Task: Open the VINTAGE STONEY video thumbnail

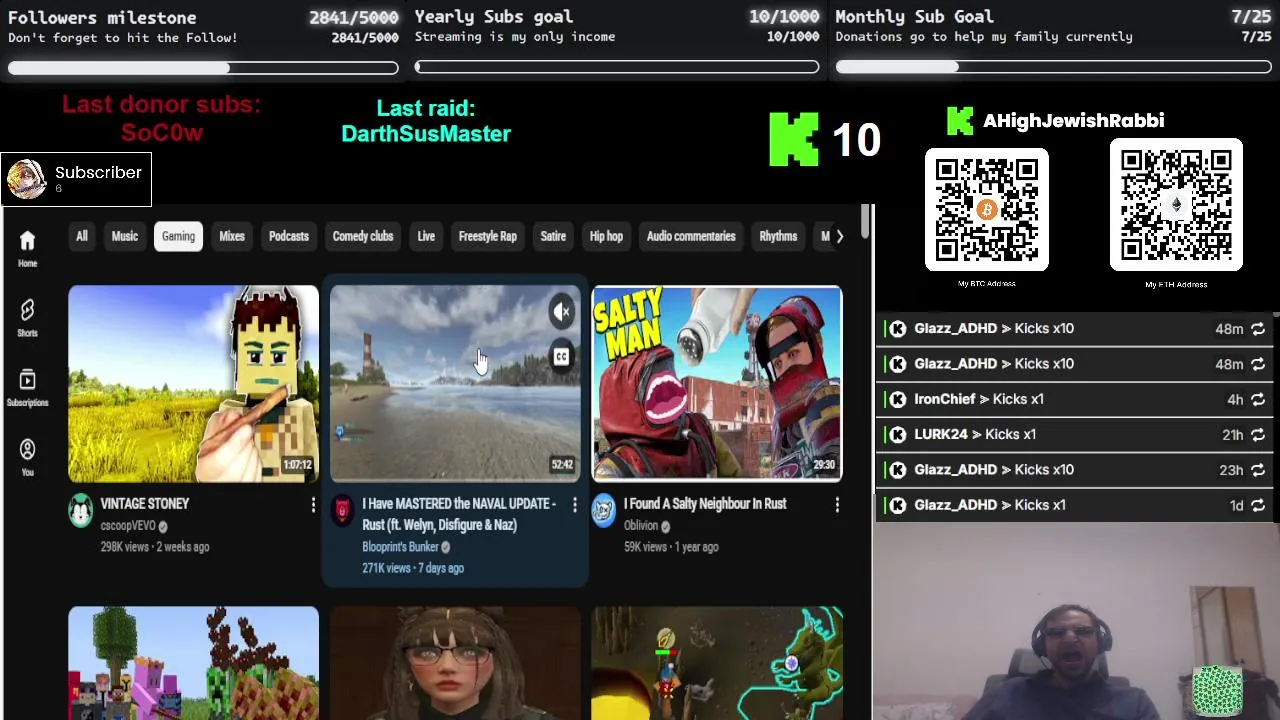Action: coord(193,384)
